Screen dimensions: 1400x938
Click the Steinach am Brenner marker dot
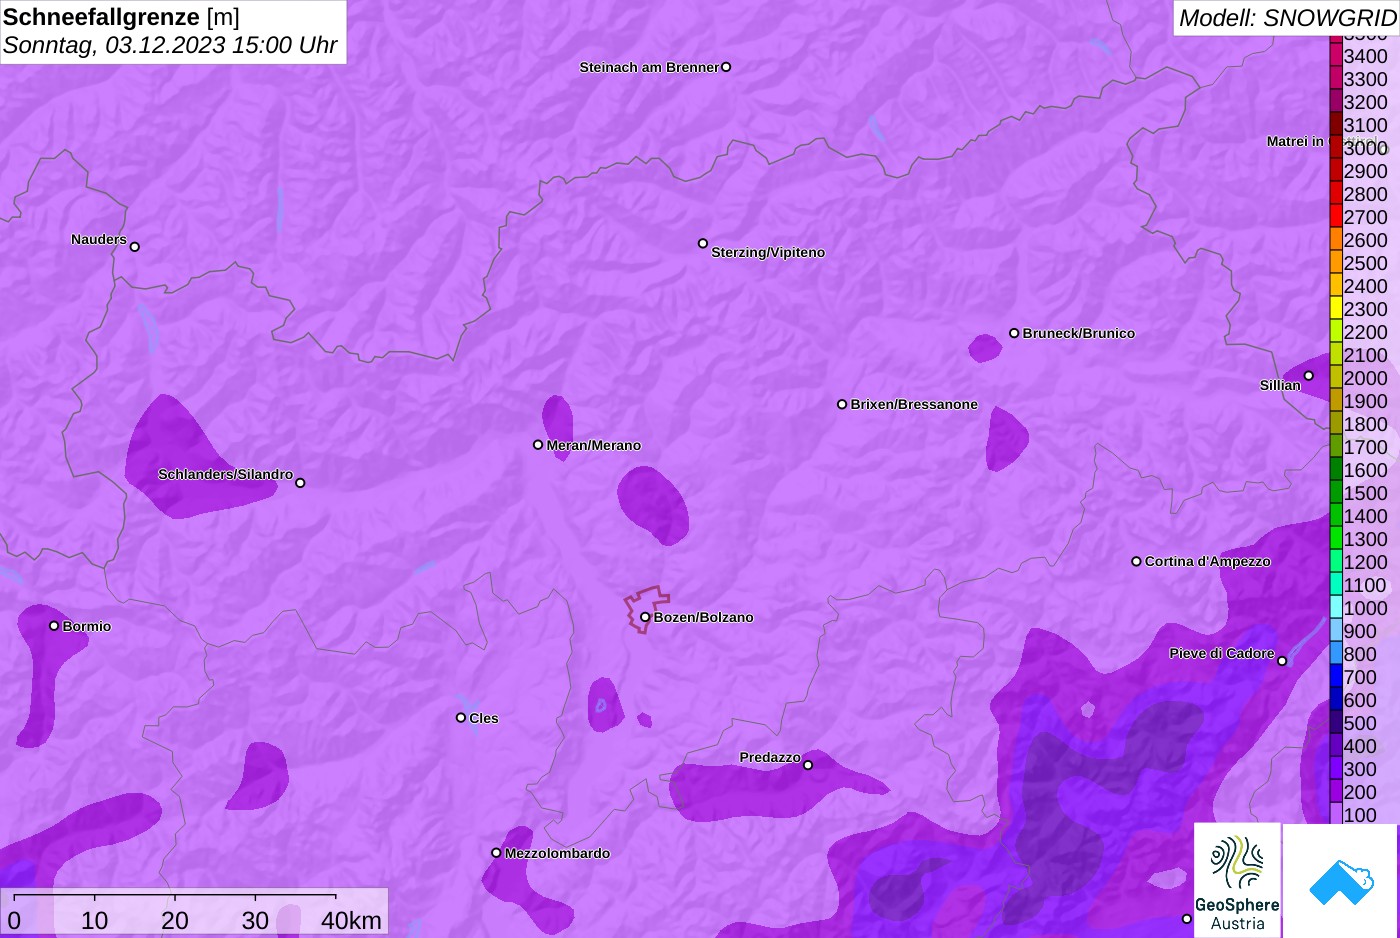(726, 67)
